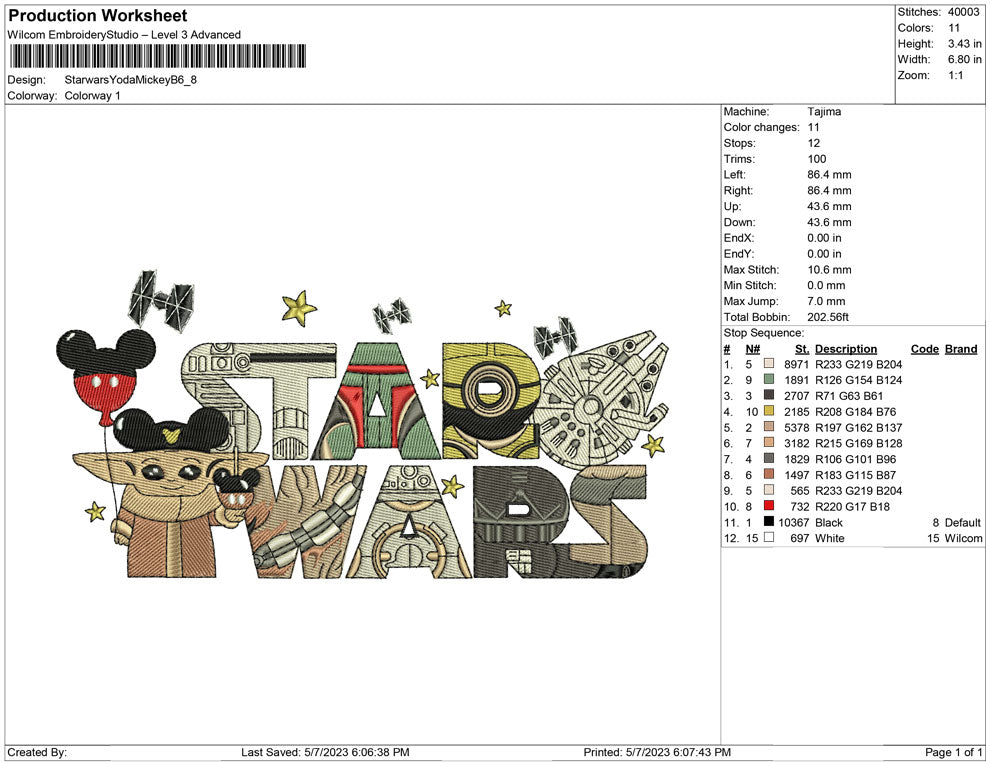The height and width of the screenshot is (762, 990).
Task: Click the Machine value Tajima
Action: [x=824, y=112]
